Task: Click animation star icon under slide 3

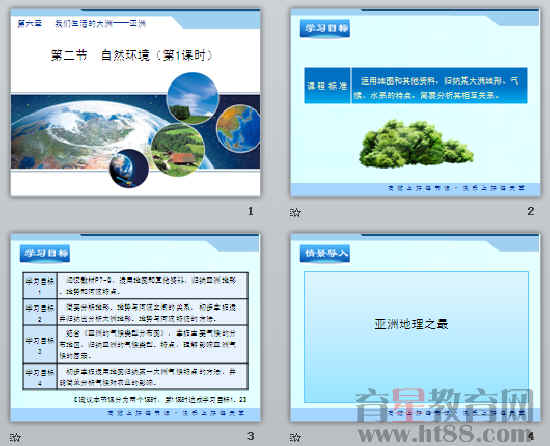Action: click(15, 437)
